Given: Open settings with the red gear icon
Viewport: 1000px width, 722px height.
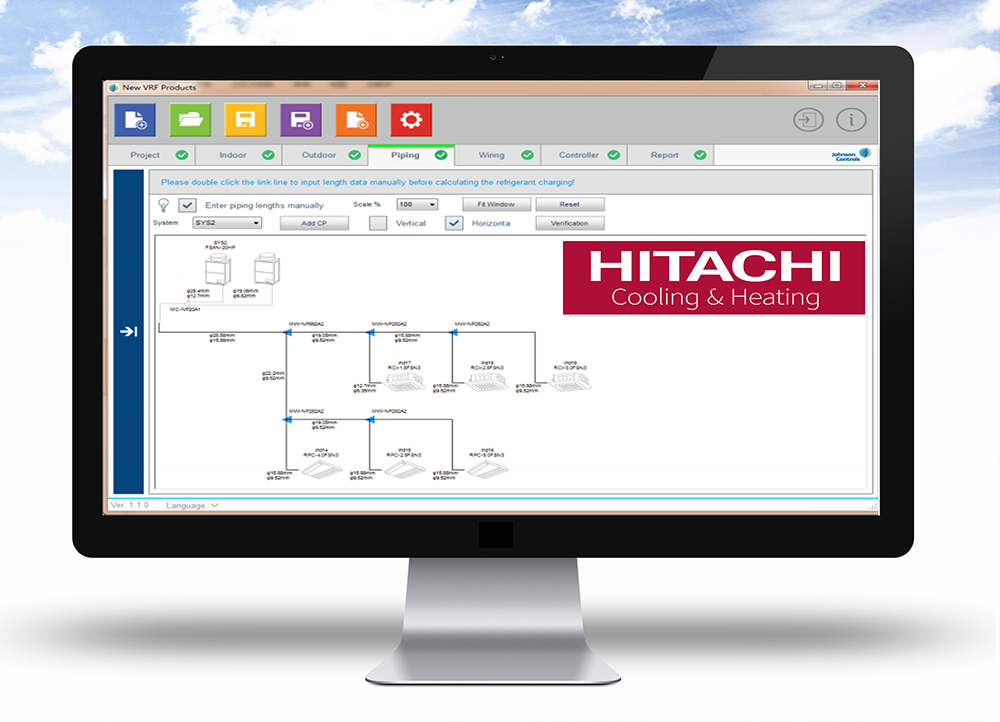Looking at the screenshot, I should click(410, 120).
